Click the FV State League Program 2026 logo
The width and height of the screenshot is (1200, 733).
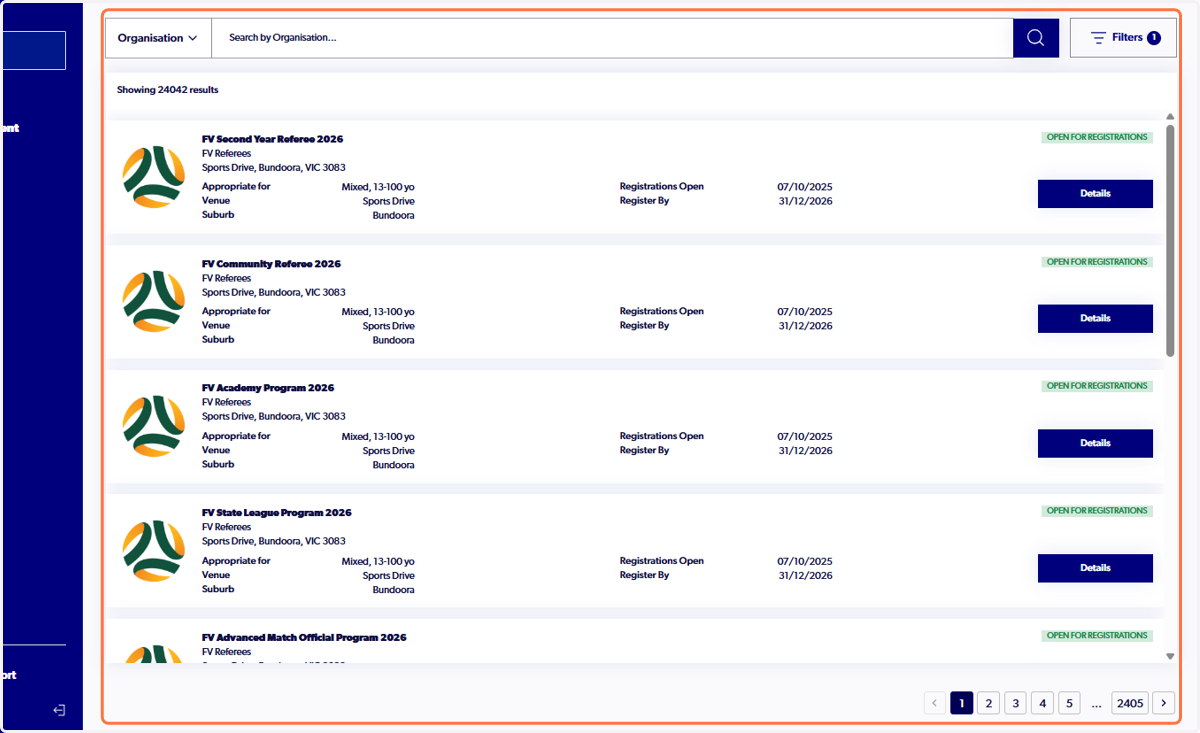click(x=154, y=551)
